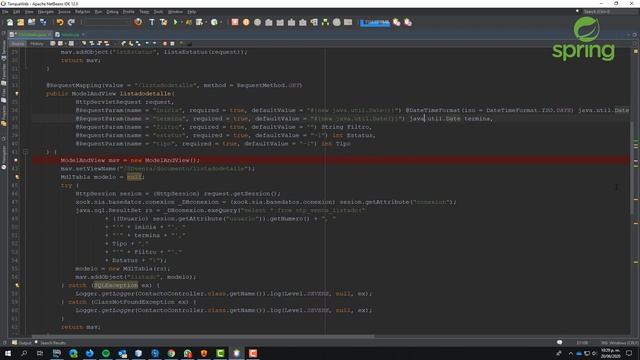Viewport: 640px width, 360px height.
Task: Open the dropdown arrow next to Profile Project
Action: point(221,22)
